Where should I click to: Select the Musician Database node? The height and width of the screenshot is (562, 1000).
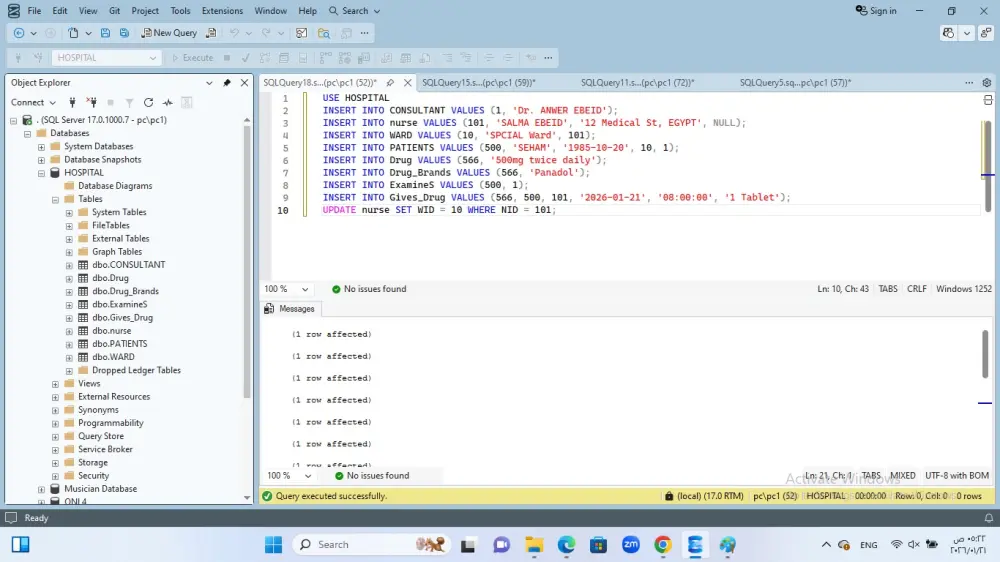click(100, 489)
